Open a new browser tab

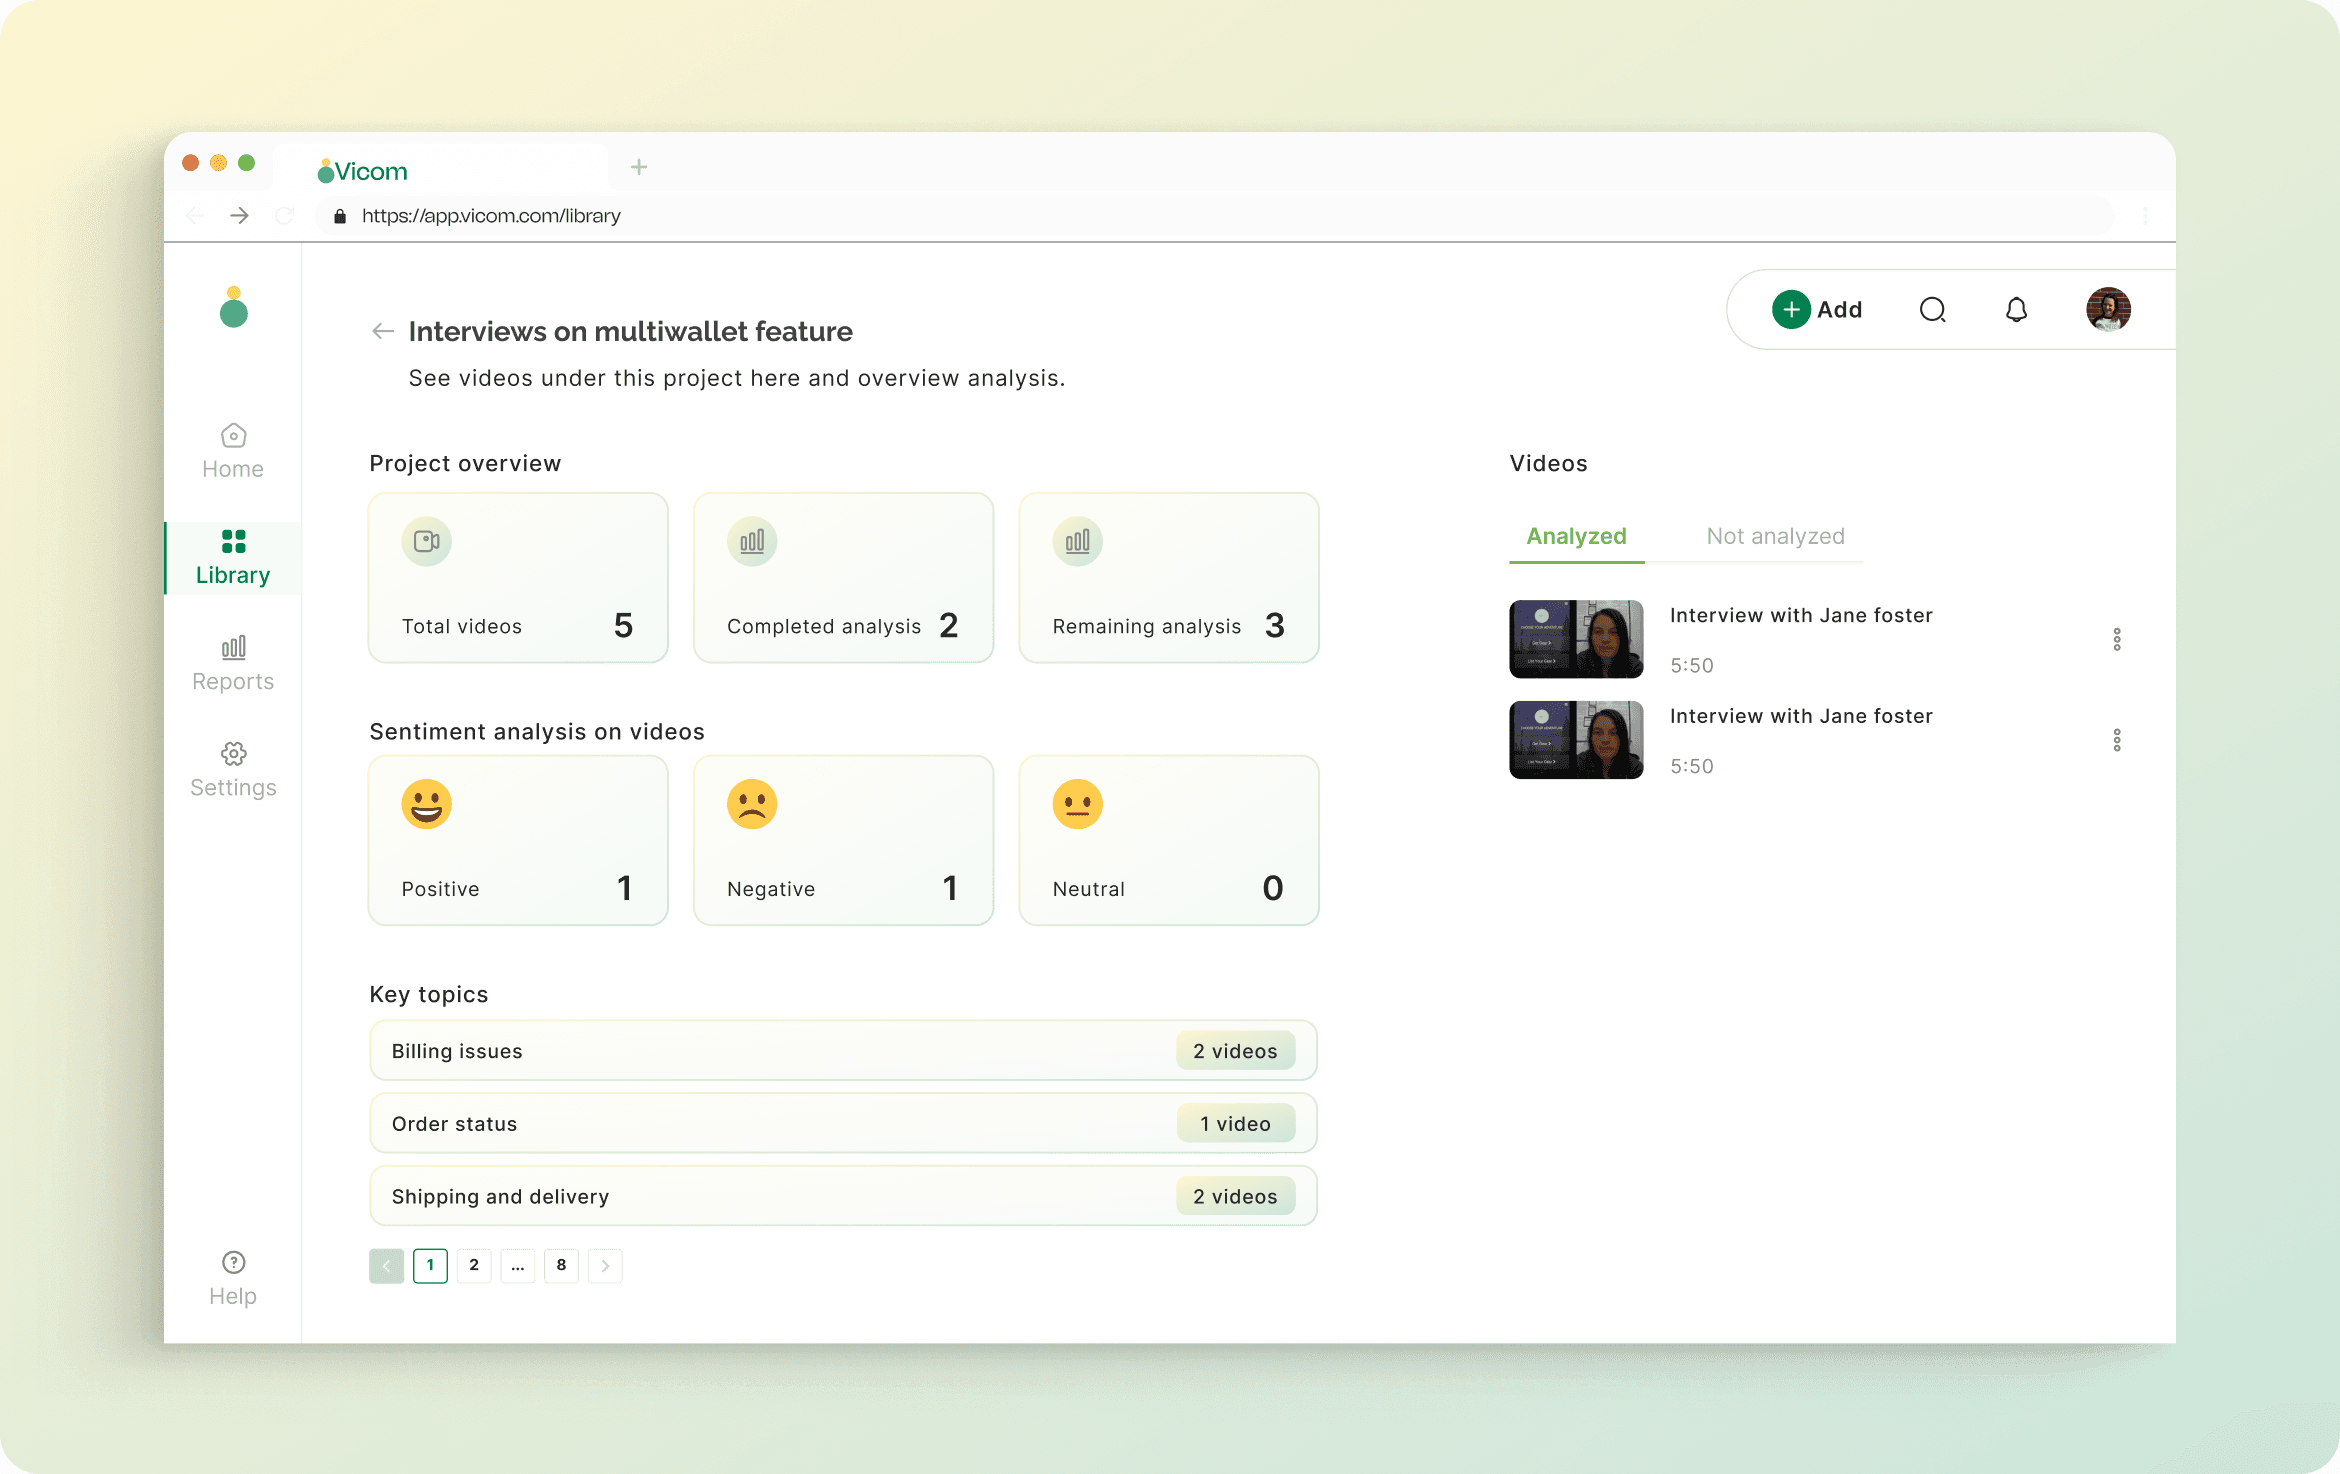click(639, 167)
